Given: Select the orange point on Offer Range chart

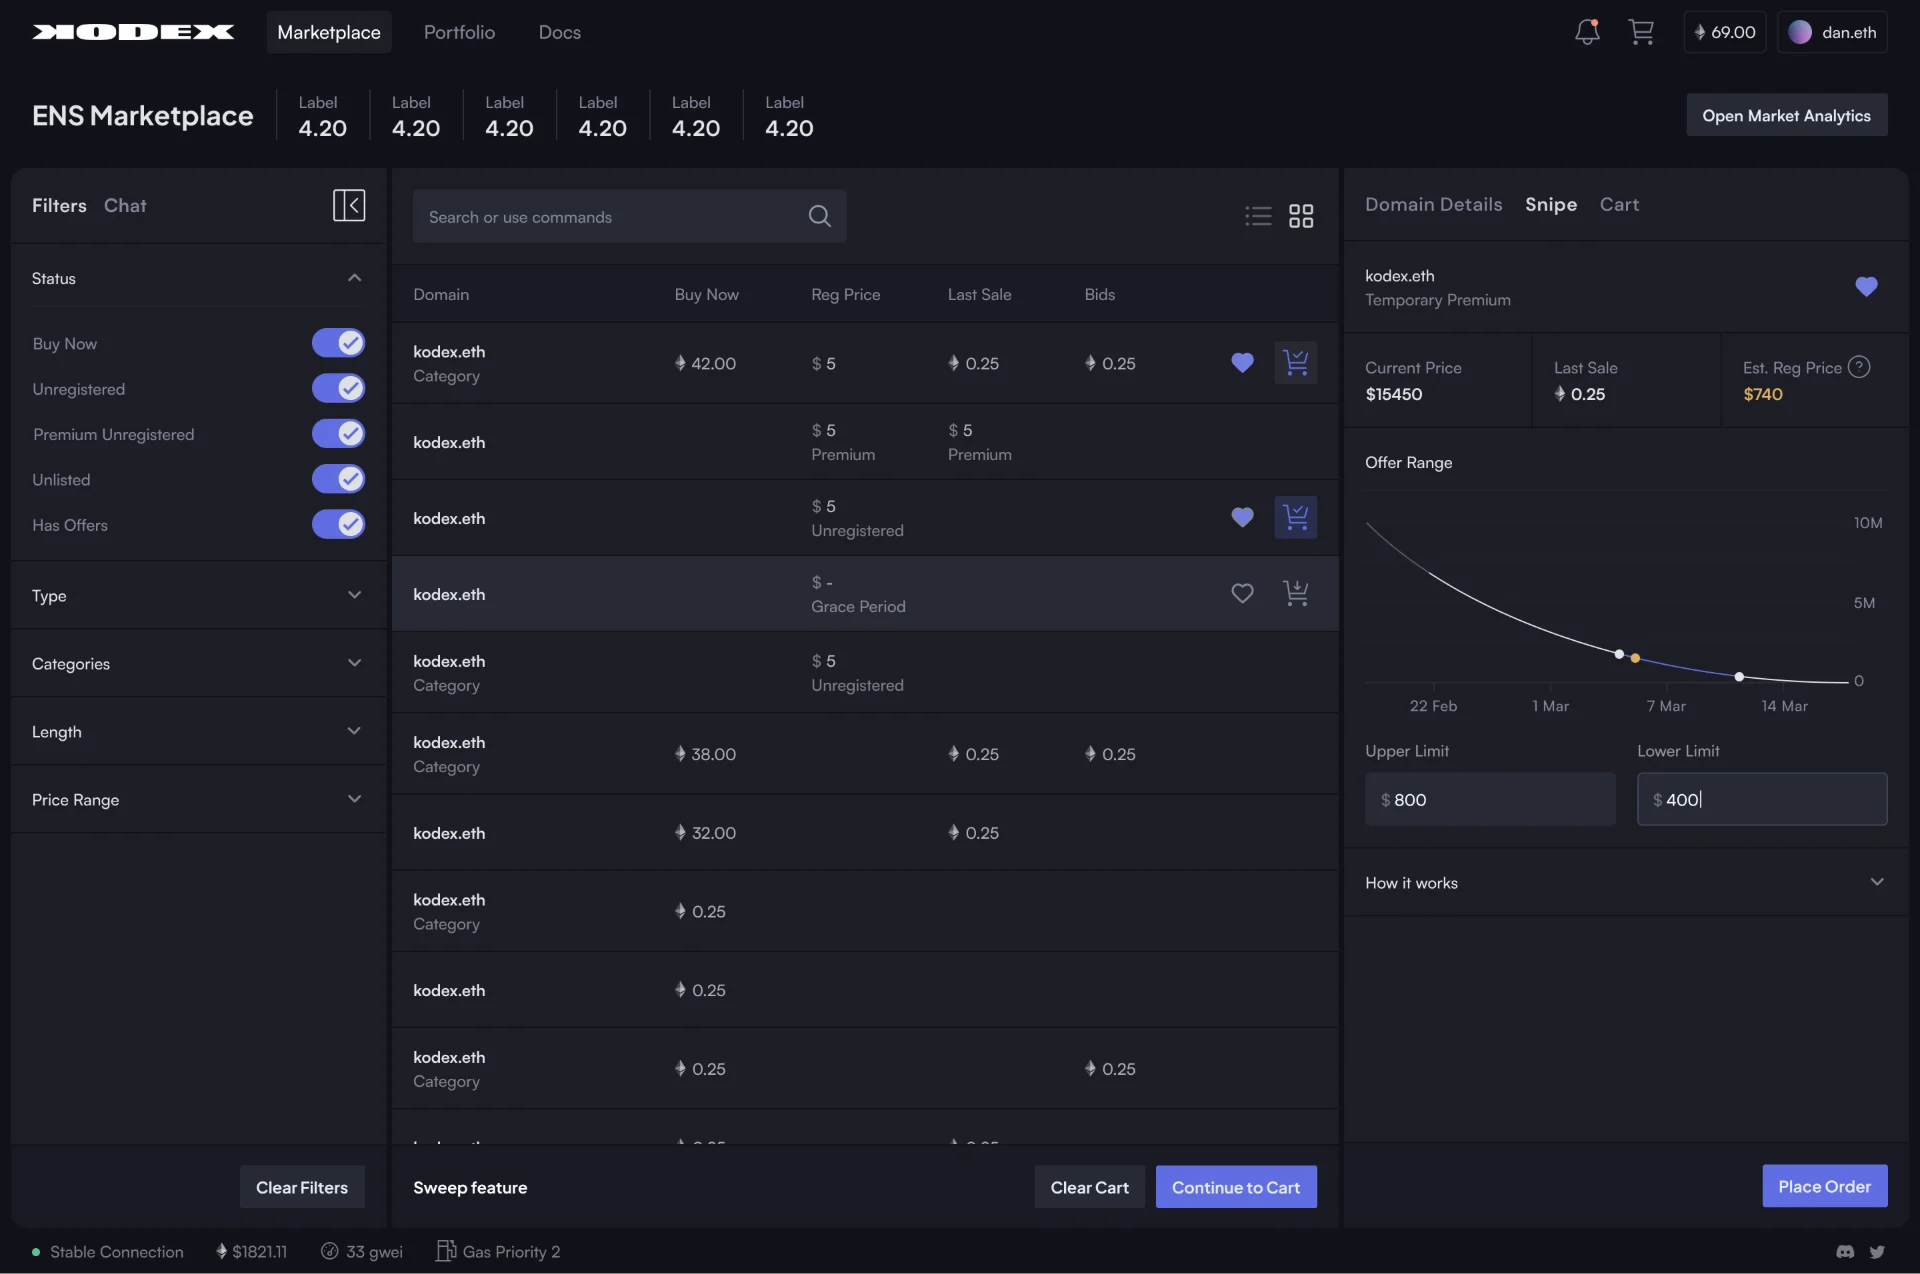Looking at the screenshot, I should pos(1635,658).
